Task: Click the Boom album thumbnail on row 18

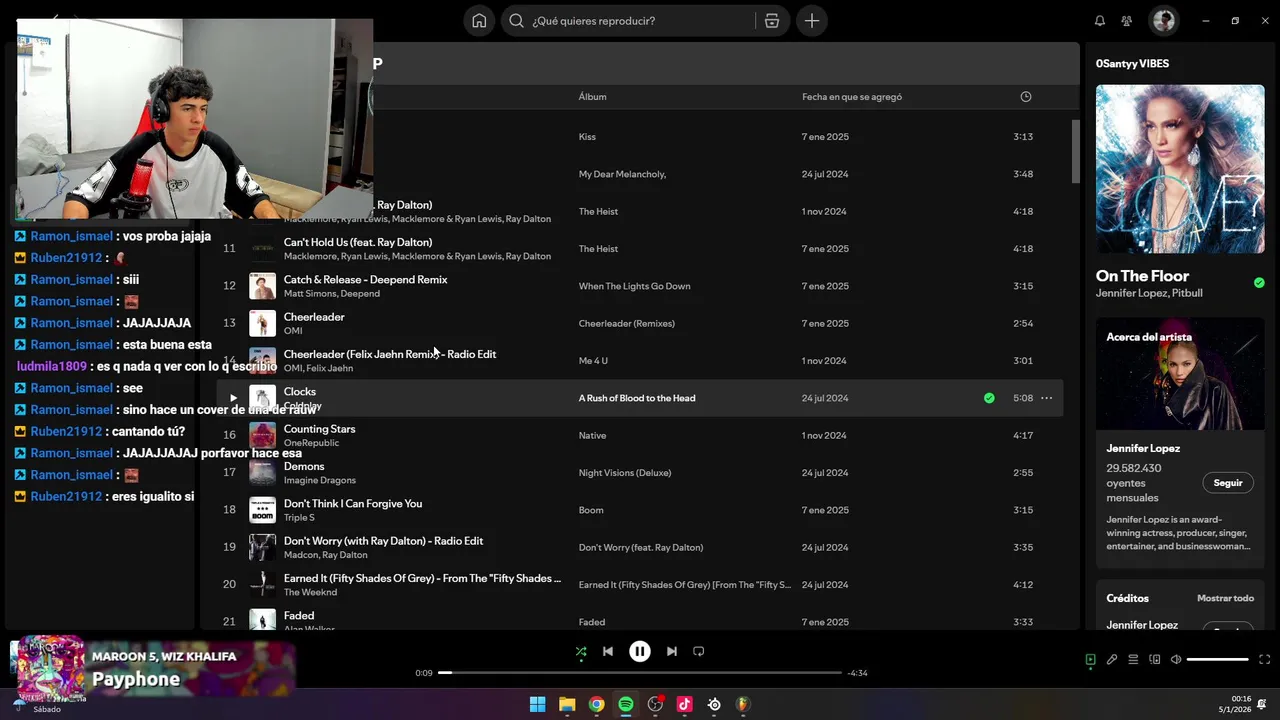Action: click(262, 510)
